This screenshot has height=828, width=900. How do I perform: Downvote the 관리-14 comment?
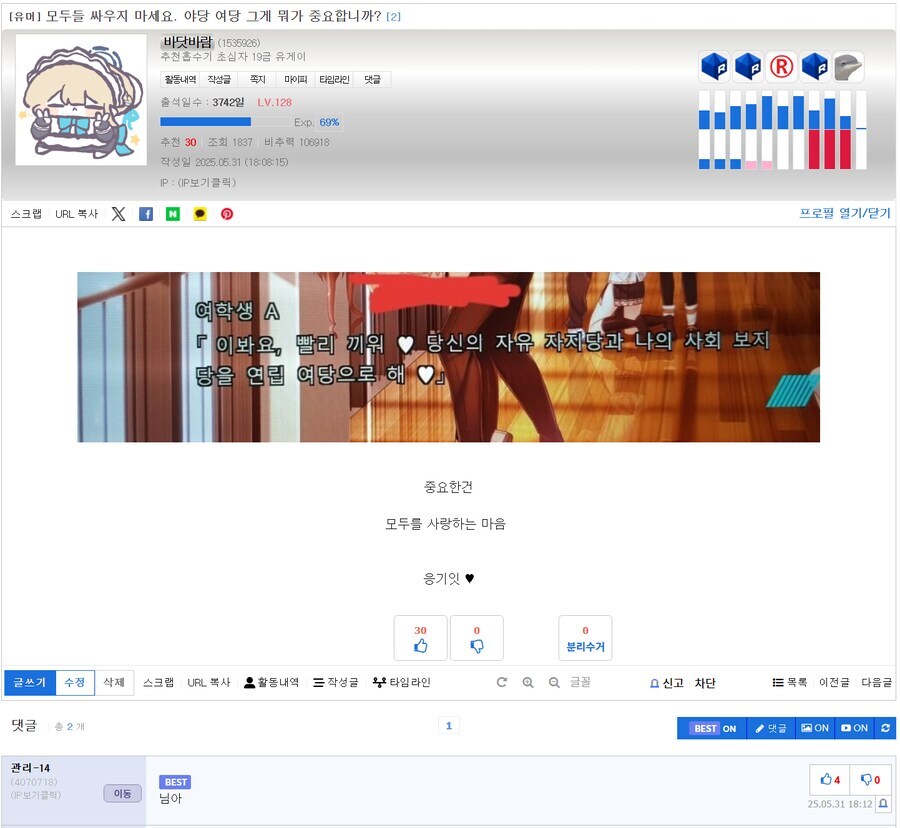[x=870, y=779]
